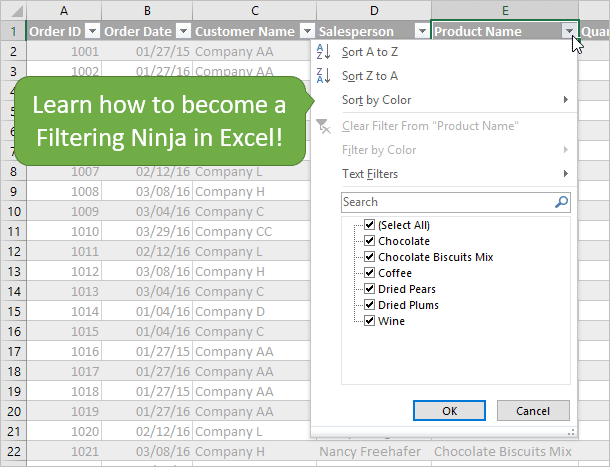The height and width of the screenshot is (467, 610).
Task: Expand the Customer Name filter arrow
Action: pyautogui.click(x=305, y=32)
